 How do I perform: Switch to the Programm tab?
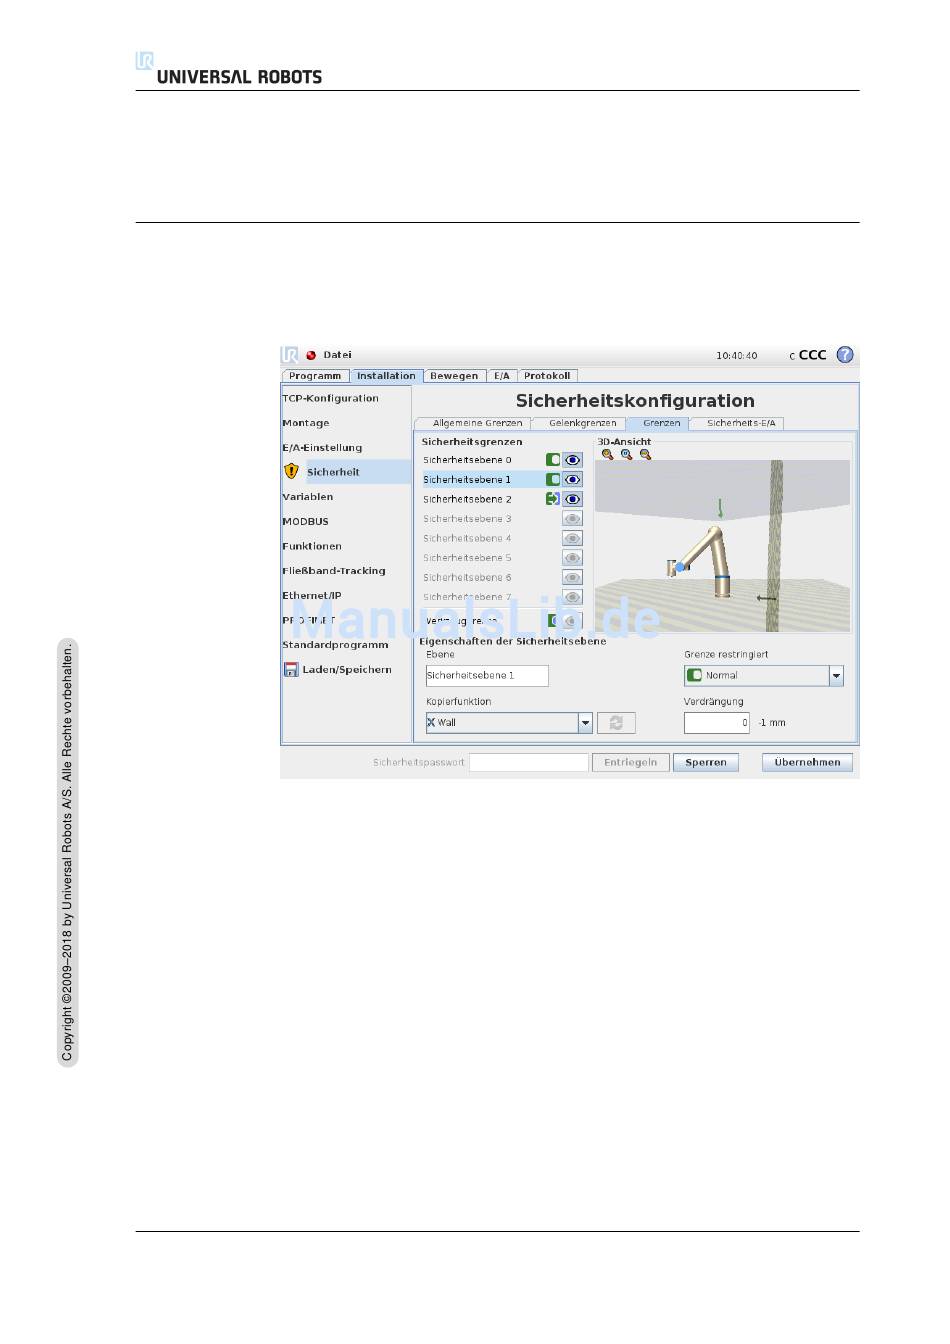pyautogui.click(x=315, y=376)
